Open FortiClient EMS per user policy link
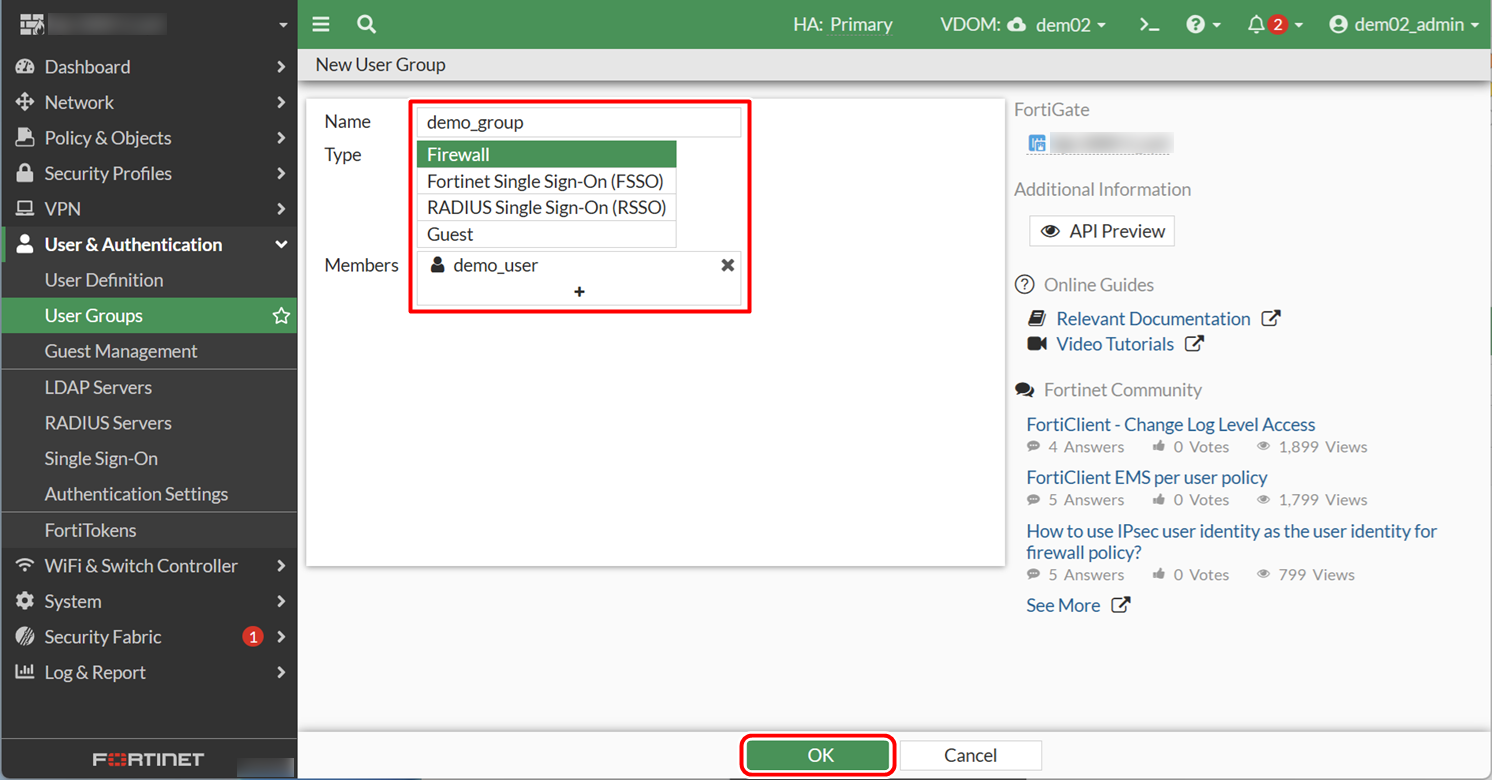 (x=1147, y=478)
